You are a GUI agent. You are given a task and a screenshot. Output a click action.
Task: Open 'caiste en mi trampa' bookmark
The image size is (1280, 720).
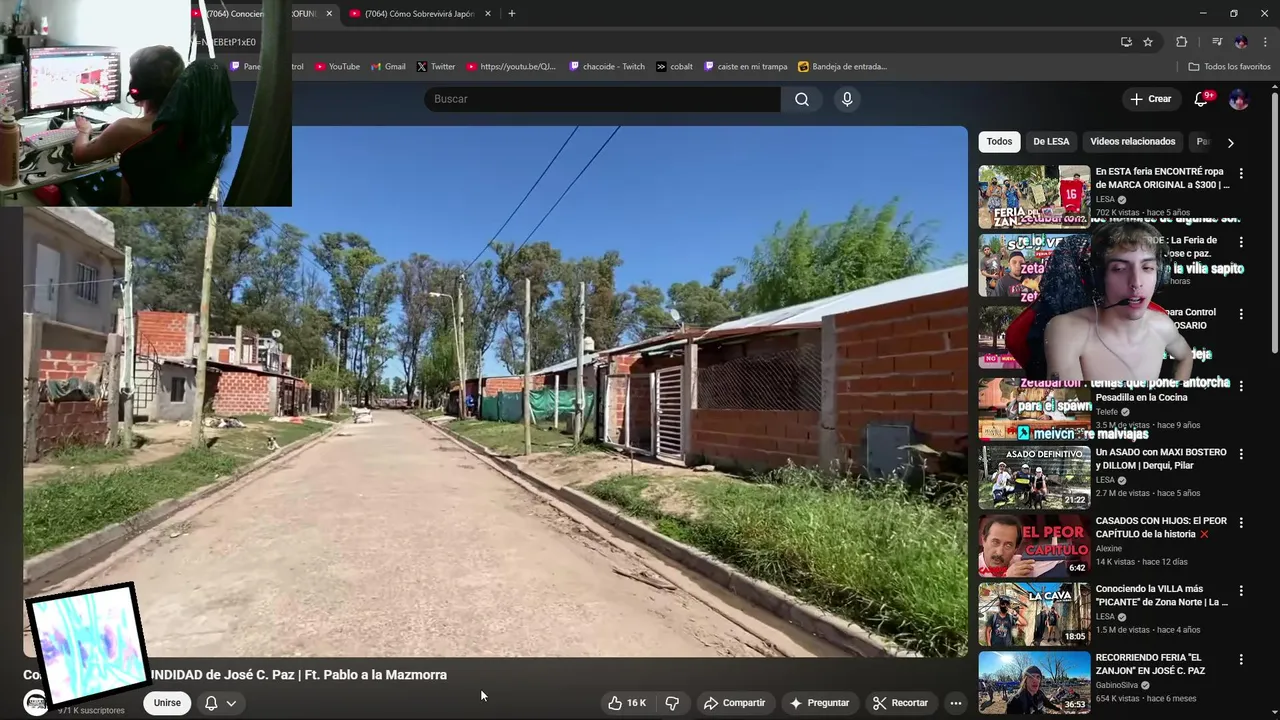(x=746, y=67)
